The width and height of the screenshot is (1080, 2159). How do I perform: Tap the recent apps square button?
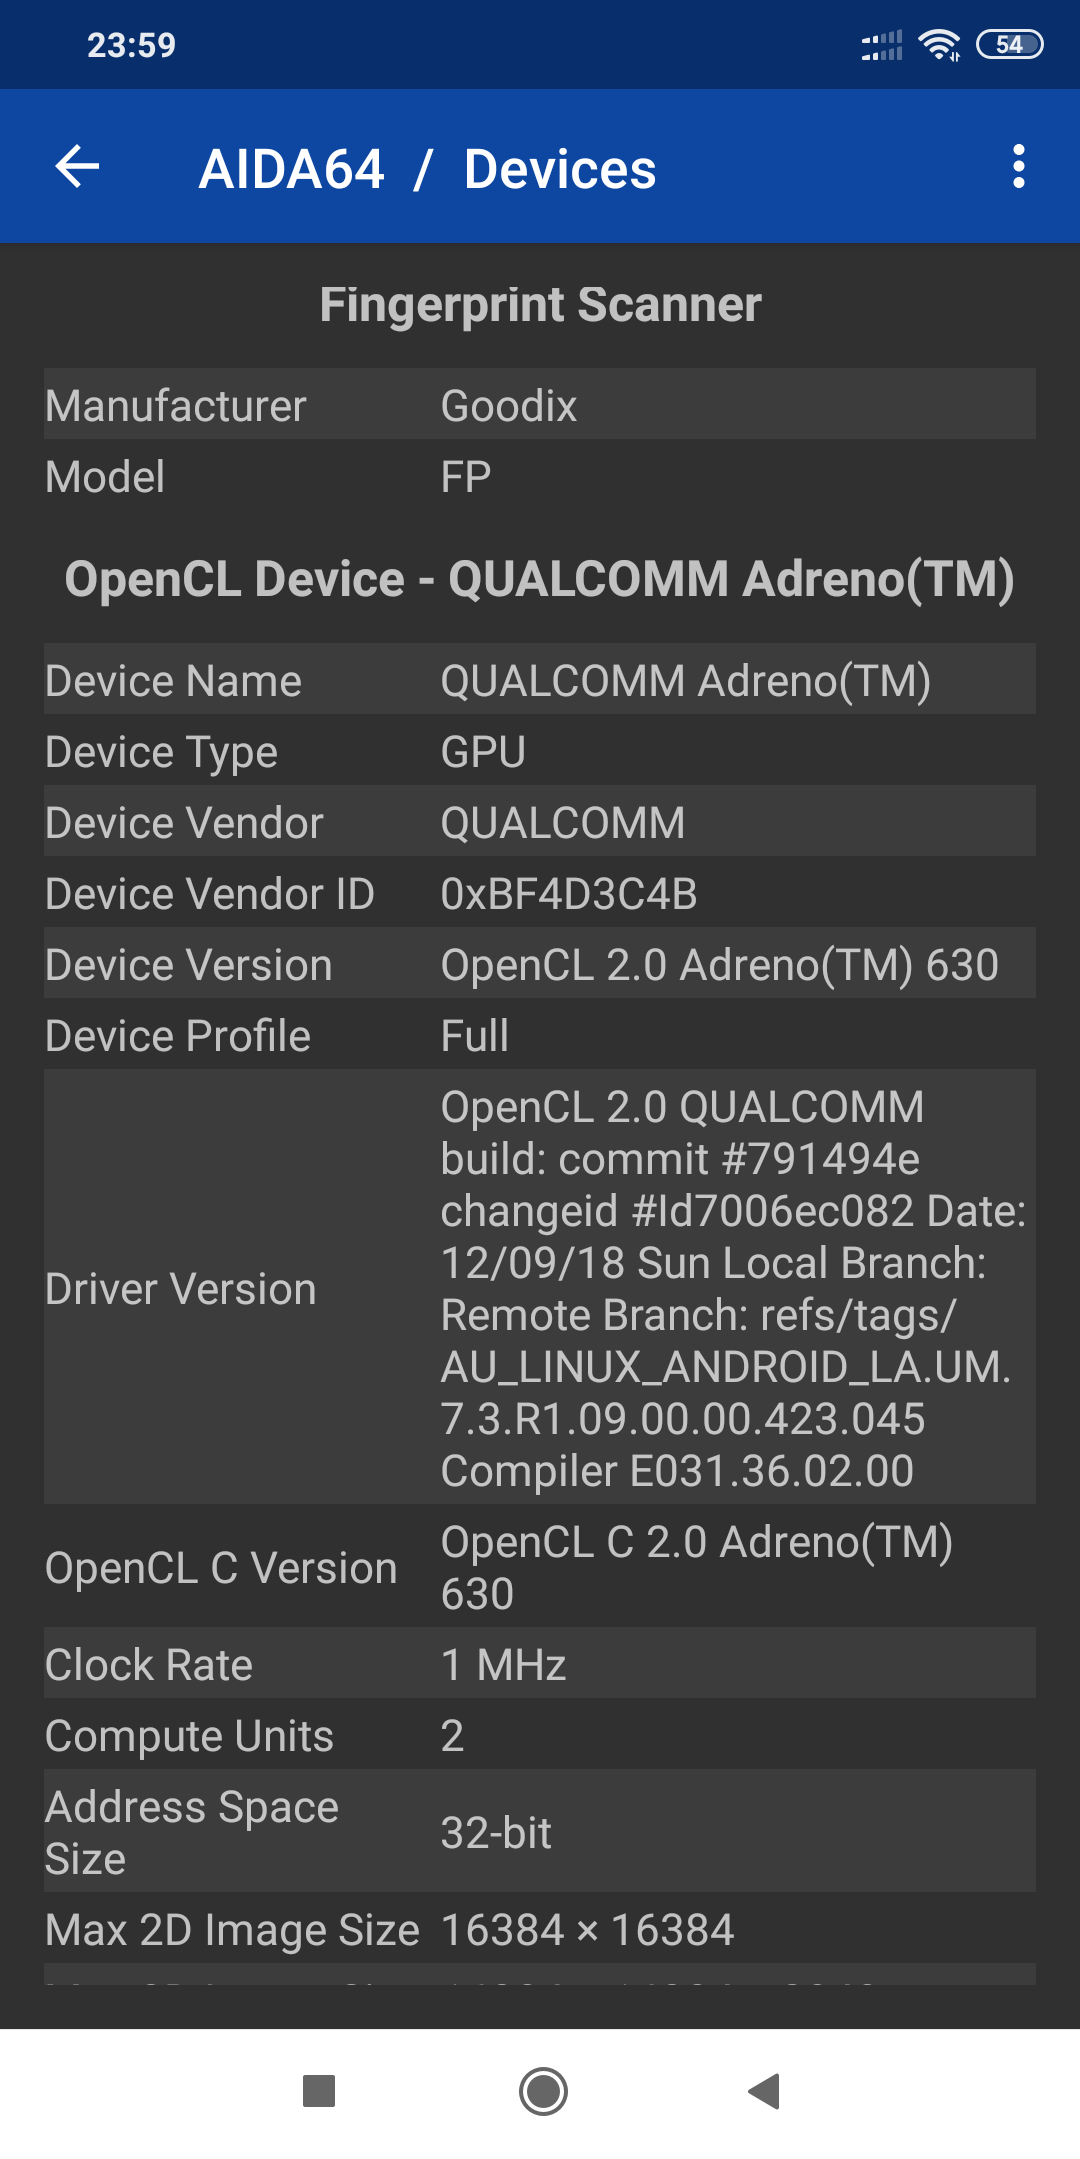[319, 2090]
